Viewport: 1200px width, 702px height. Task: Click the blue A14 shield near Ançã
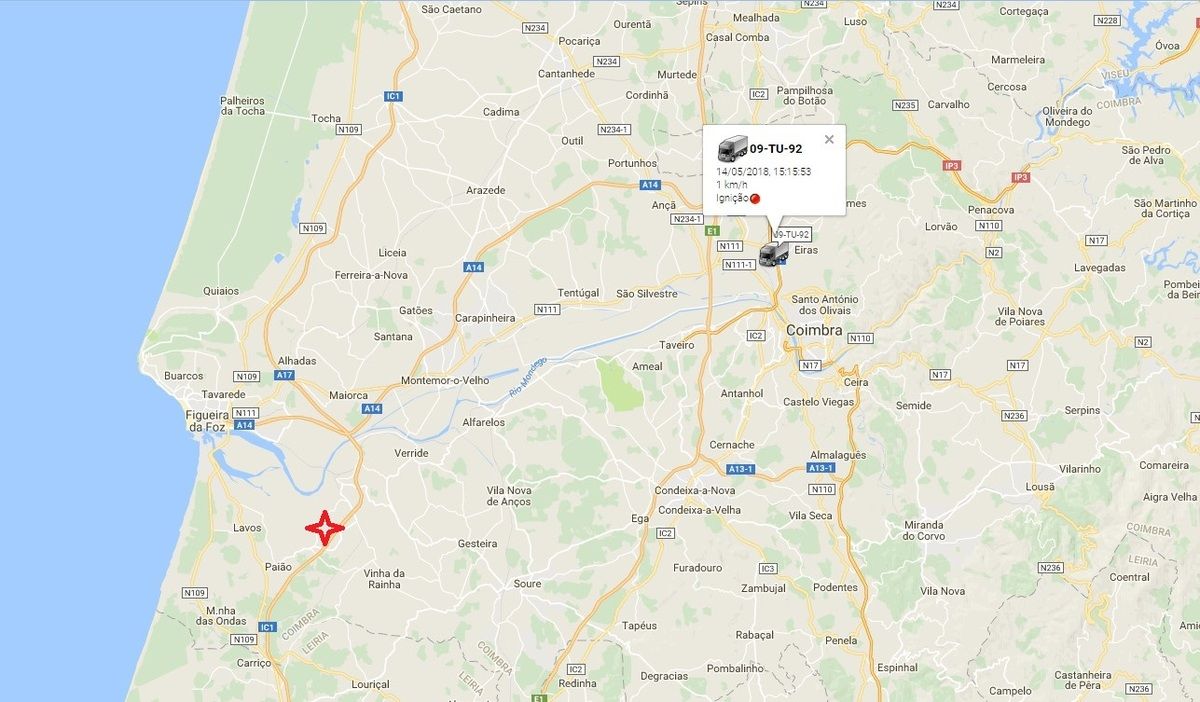click(650, 185)
